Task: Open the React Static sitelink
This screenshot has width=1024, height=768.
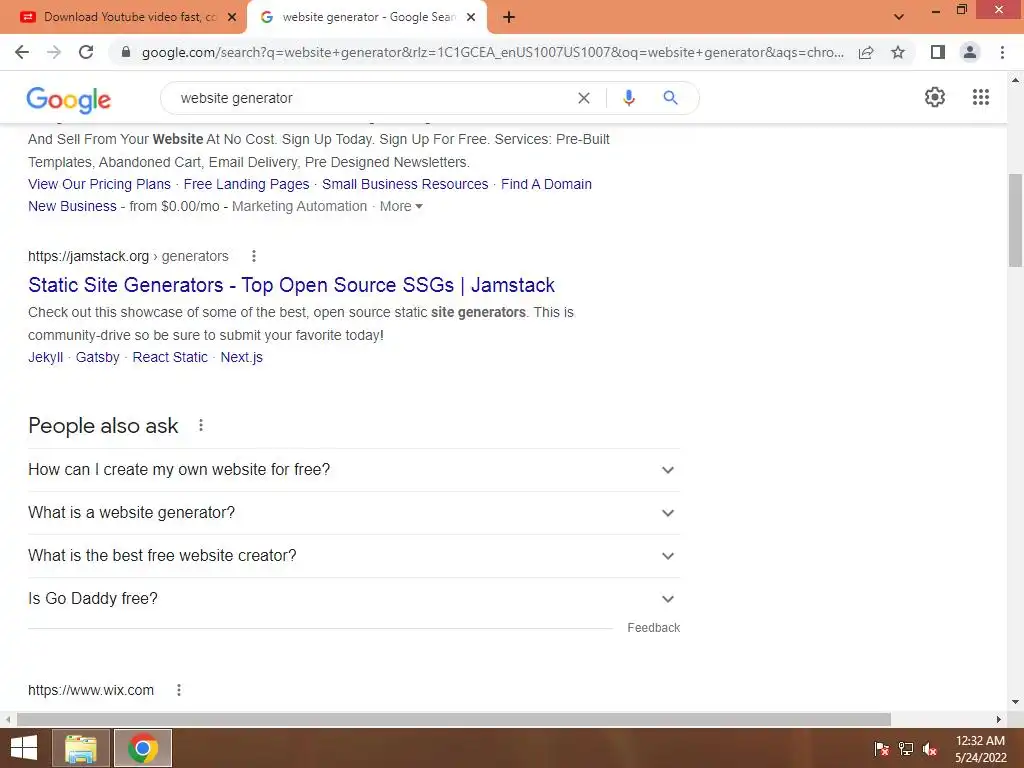Action: (170, 357)
